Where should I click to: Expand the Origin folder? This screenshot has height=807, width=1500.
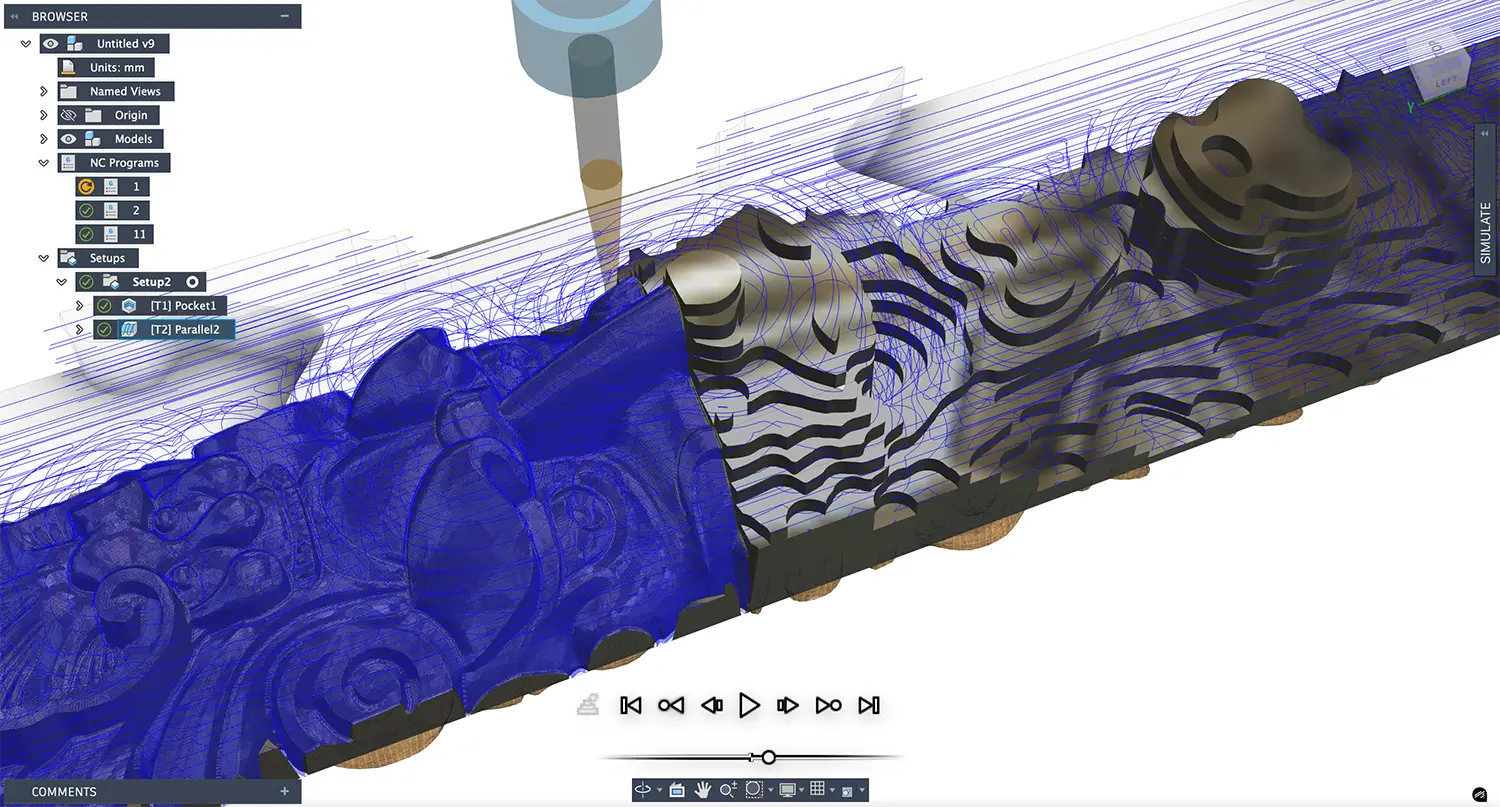click(44, 115)
